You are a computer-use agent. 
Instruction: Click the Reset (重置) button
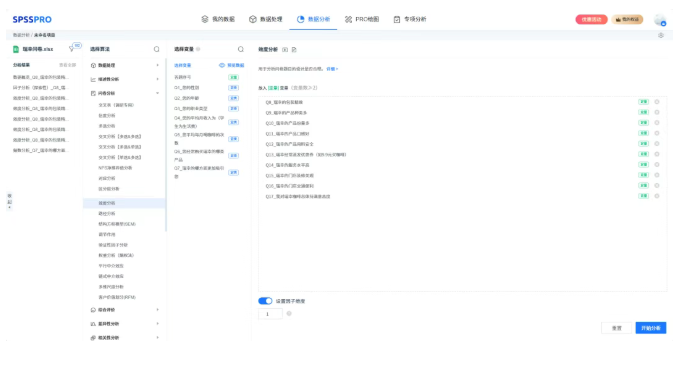pos(616,328)
